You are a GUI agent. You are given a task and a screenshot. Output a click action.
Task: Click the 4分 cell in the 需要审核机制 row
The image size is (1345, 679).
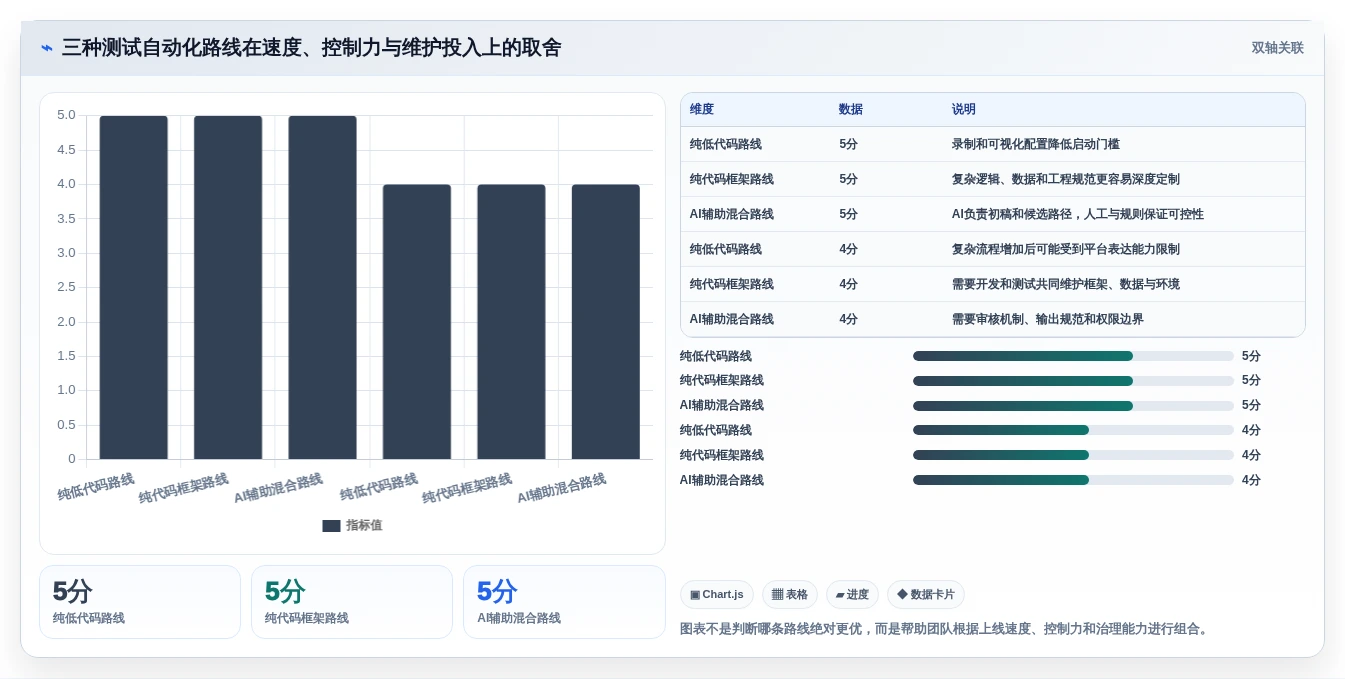[x=849, y=320]
